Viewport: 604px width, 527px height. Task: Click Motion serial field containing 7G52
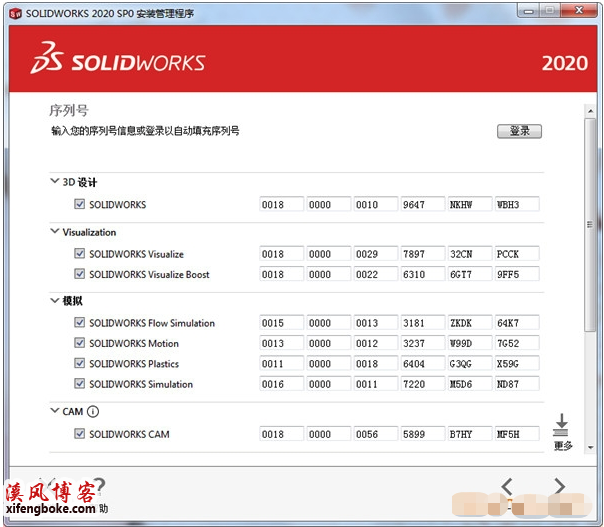[x=517, y=343]
